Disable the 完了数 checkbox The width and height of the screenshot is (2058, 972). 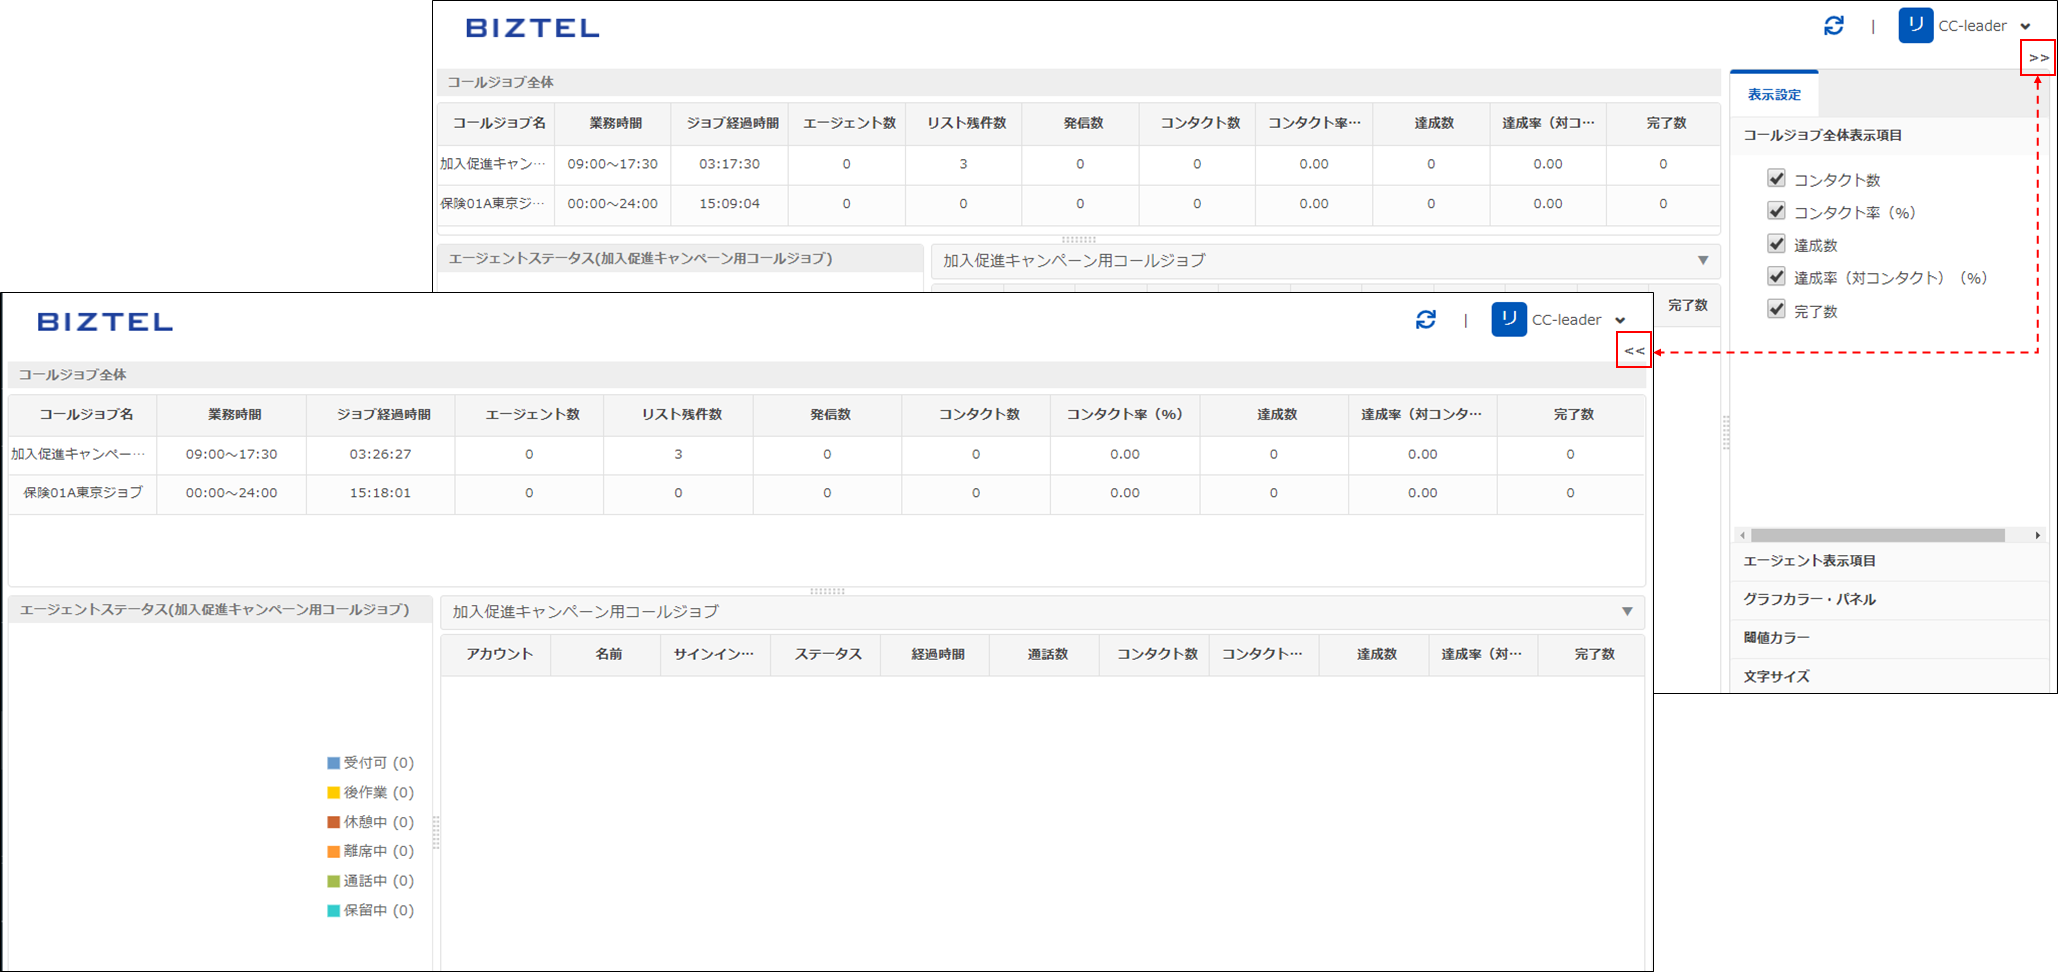pyautogui.click(x=1776, y=310)
